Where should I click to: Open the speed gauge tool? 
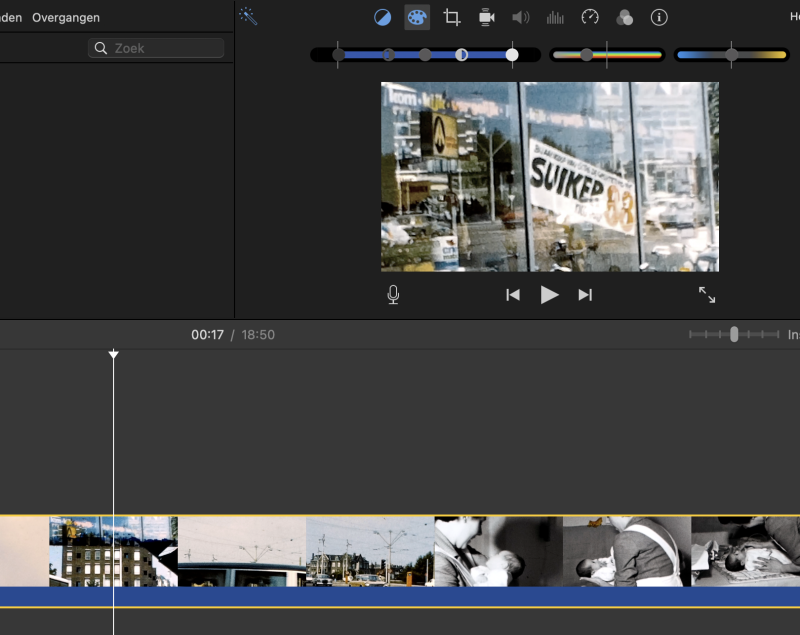pyautogui.click(x=590, y=17)
